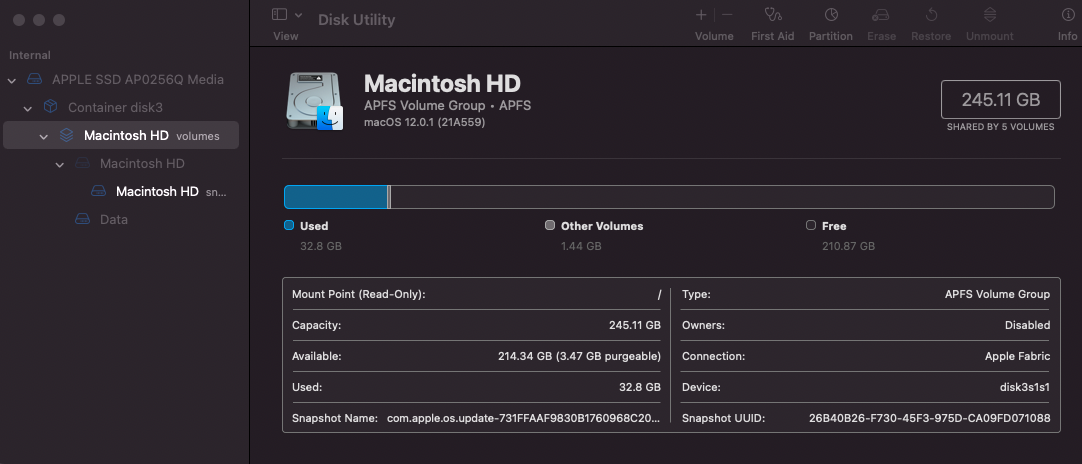Click the First Aid toolbar label
This screenshot has width=1082, height=464.
[x=773, y=36]
